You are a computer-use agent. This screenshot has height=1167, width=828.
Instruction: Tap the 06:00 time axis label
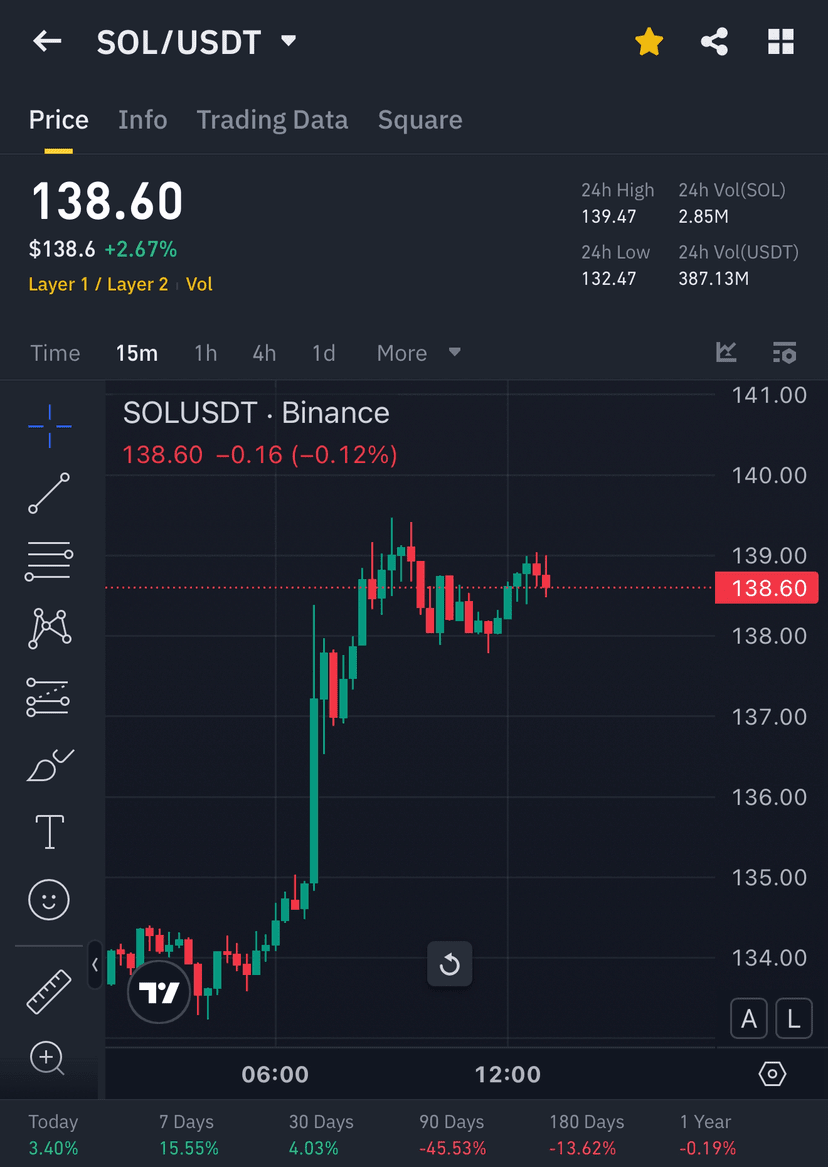coord(275,1075)
